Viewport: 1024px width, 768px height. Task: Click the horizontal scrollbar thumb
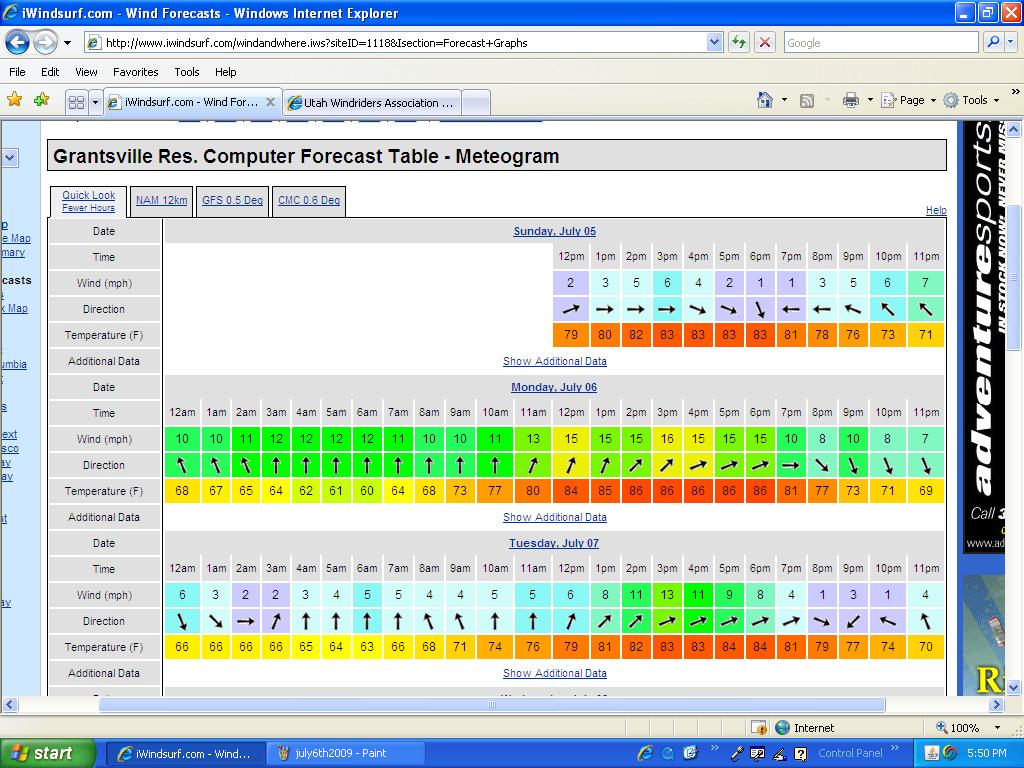tap(490, 705)
